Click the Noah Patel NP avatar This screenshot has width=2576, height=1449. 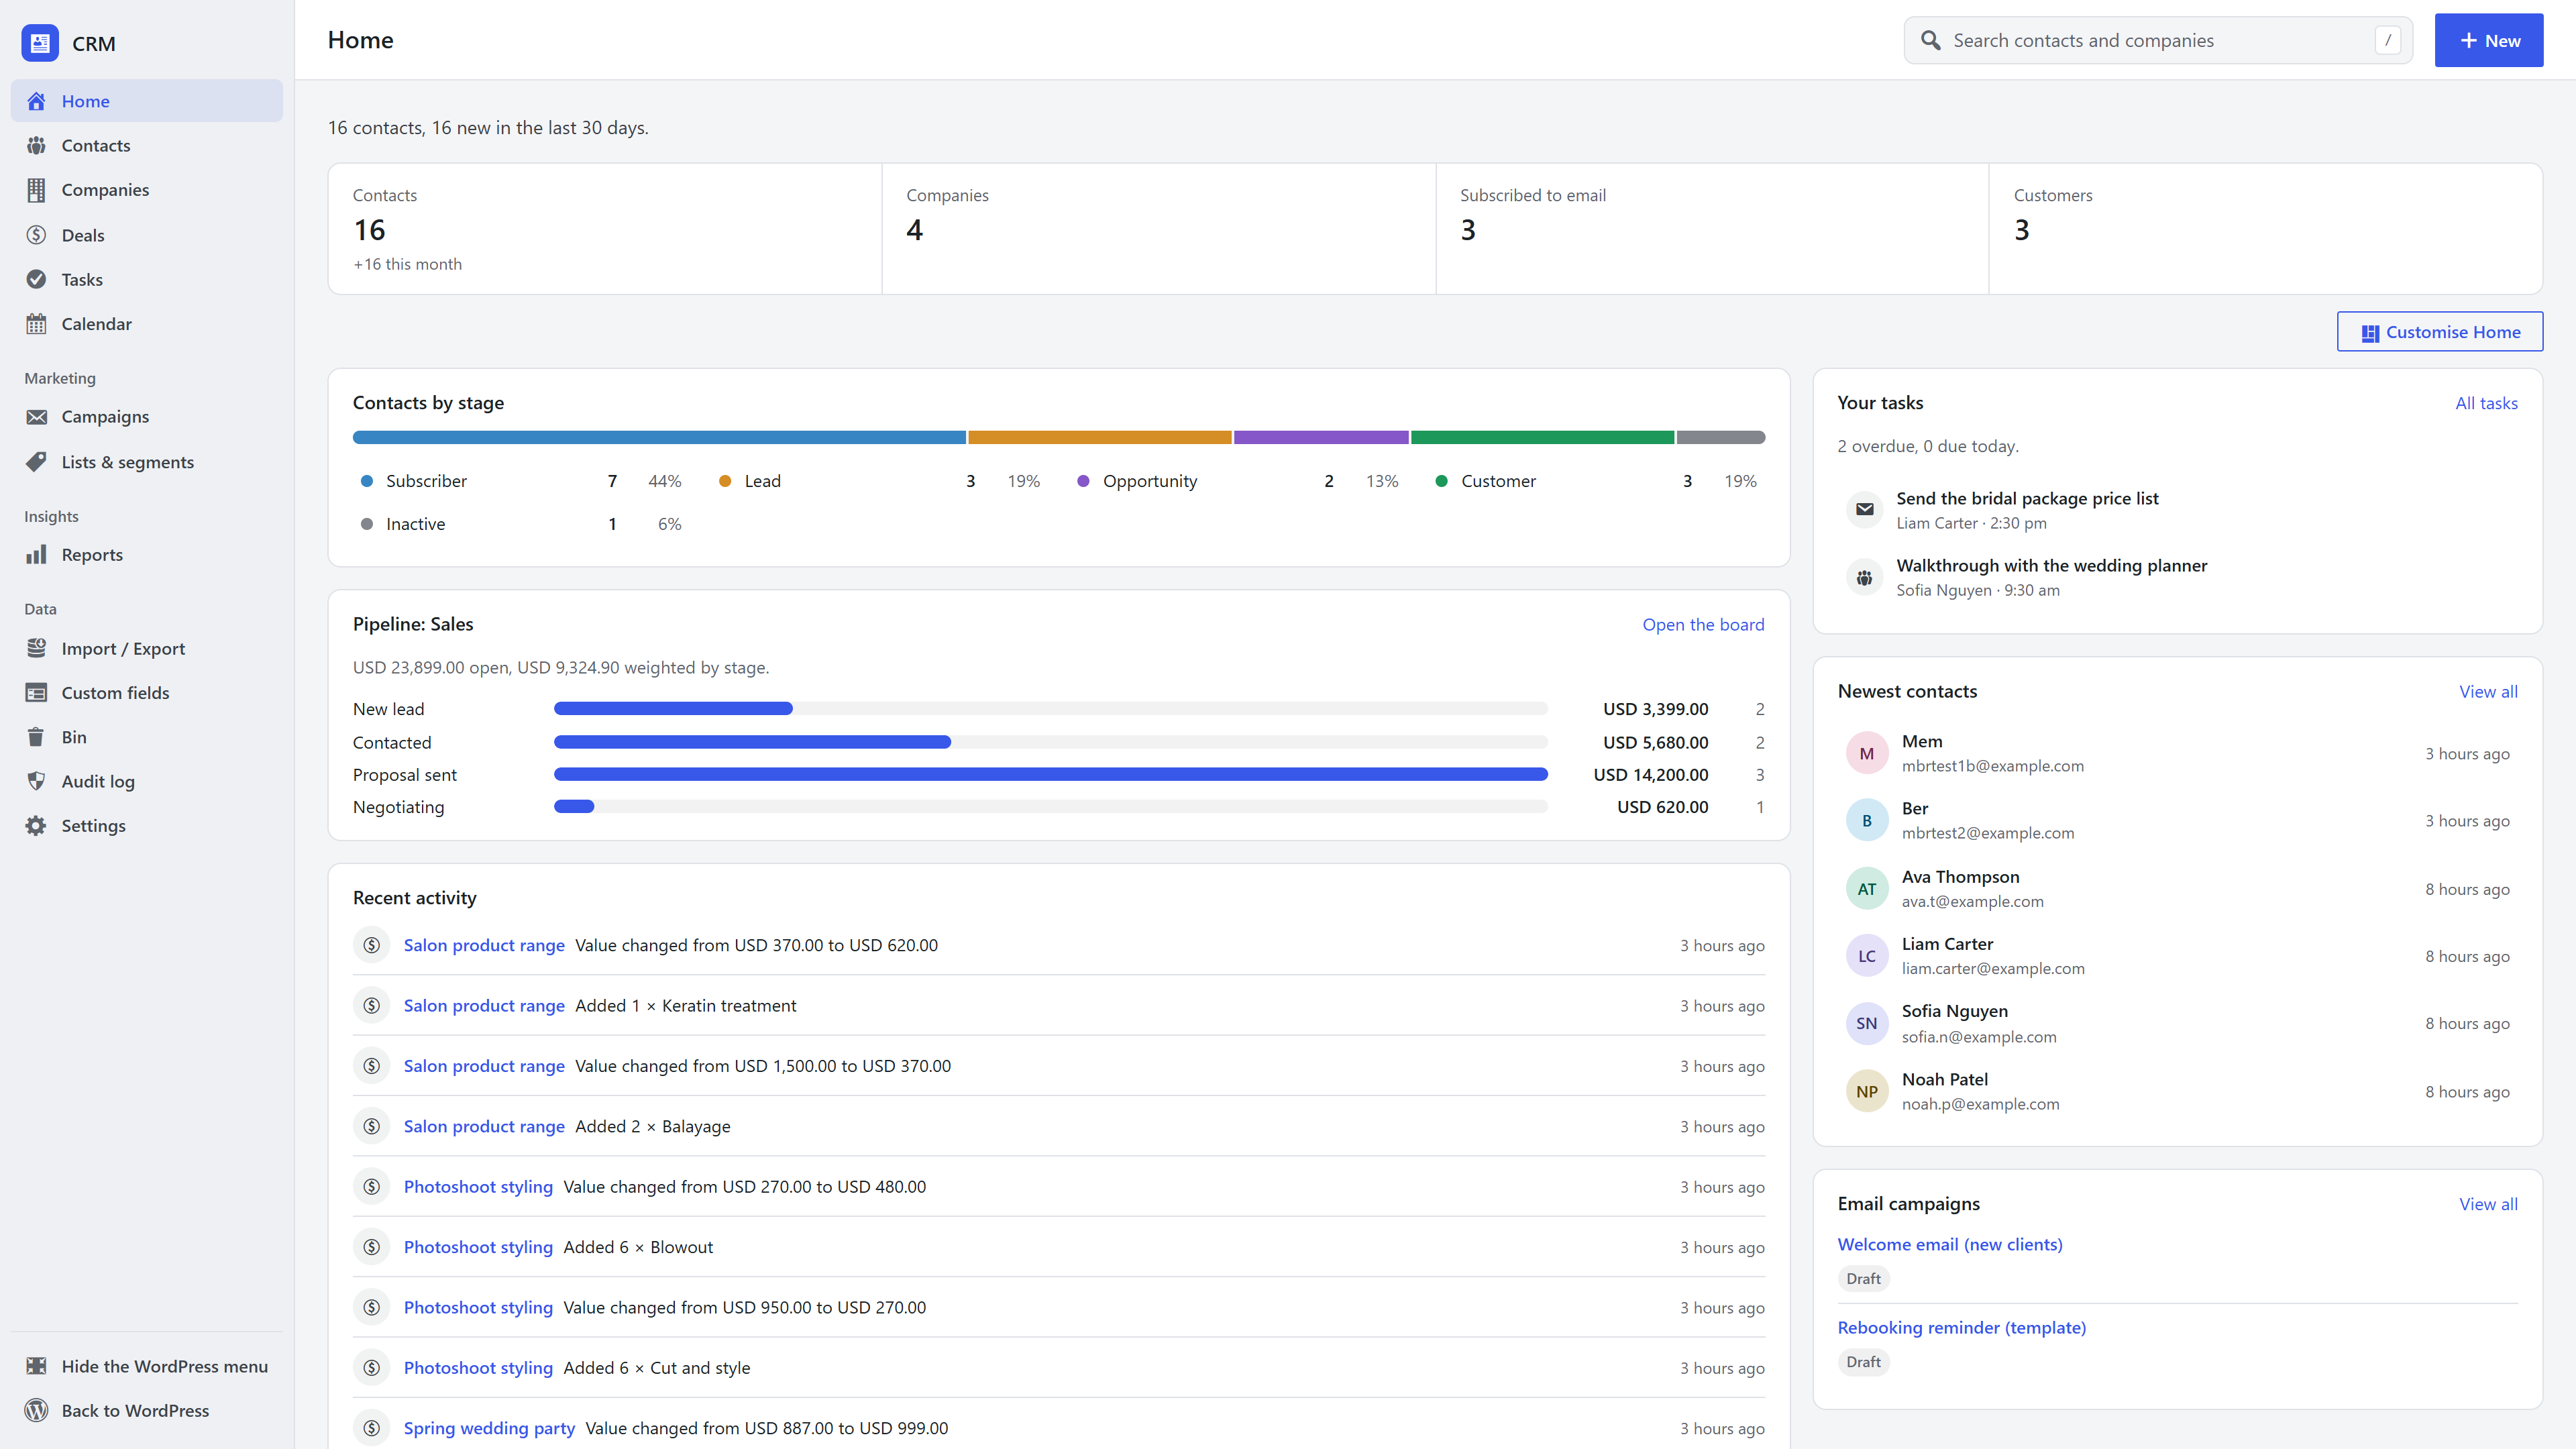[x=1866, y=1092]
